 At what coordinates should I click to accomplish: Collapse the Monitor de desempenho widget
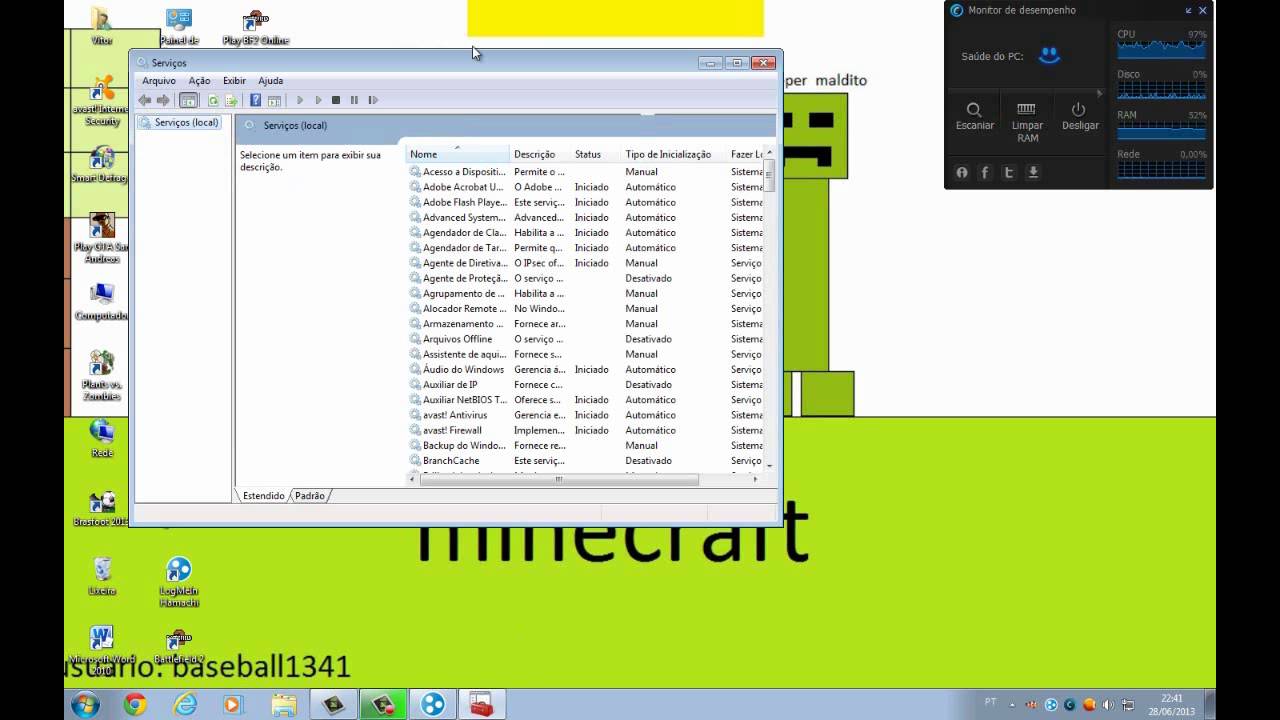pos(1189,10)
